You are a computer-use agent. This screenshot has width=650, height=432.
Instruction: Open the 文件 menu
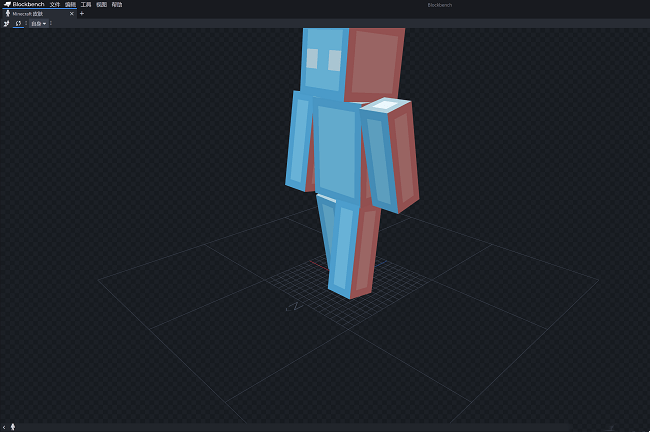click(x=55, y=4)
